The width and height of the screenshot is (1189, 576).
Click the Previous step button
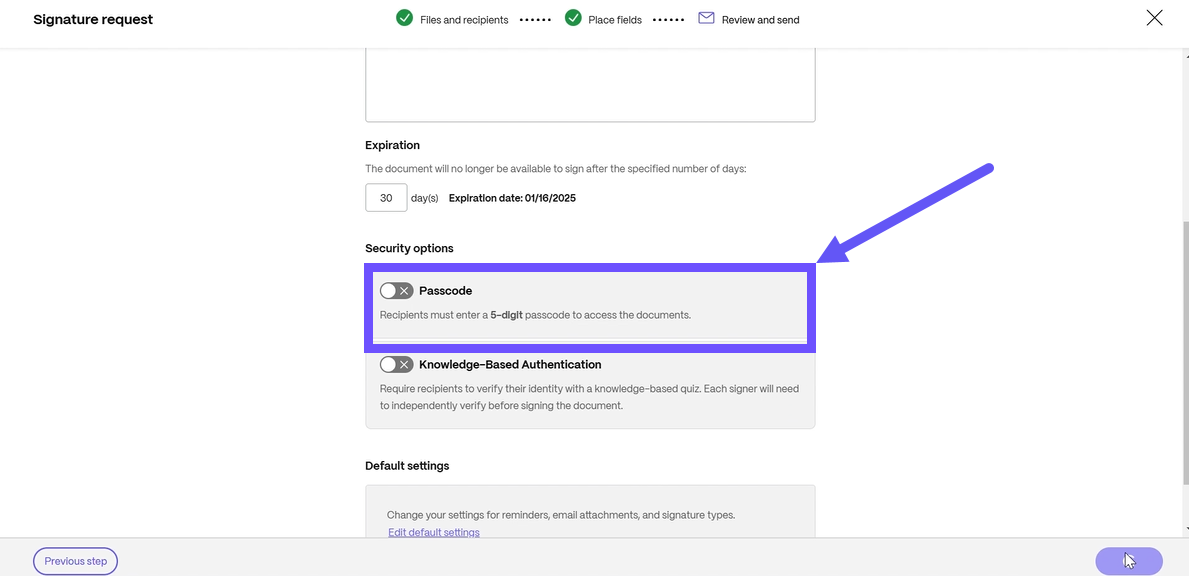pos(76,561)
